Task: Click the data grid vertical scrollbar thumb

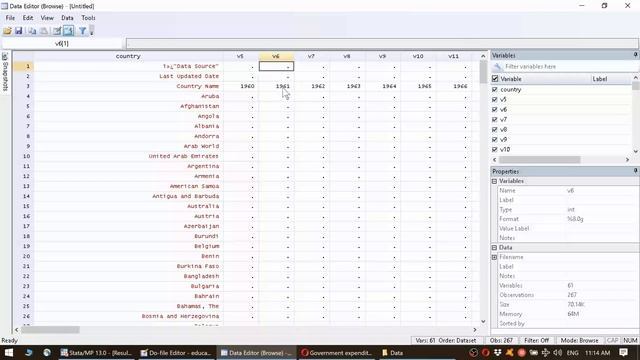Action: point(483,72)
